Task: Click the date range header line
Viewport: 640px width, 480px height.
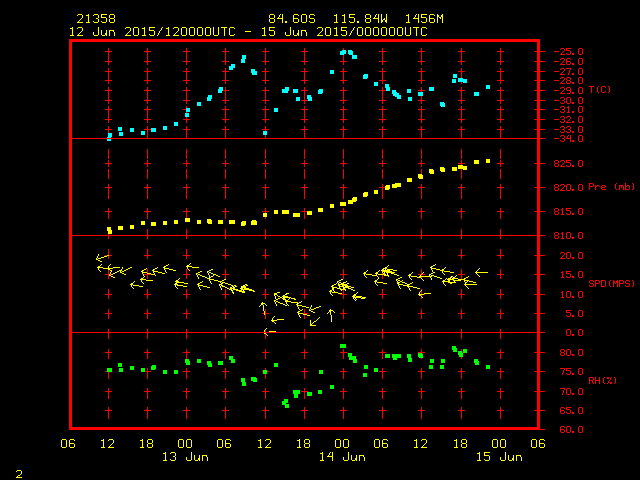Action: (x=248, y=32)
